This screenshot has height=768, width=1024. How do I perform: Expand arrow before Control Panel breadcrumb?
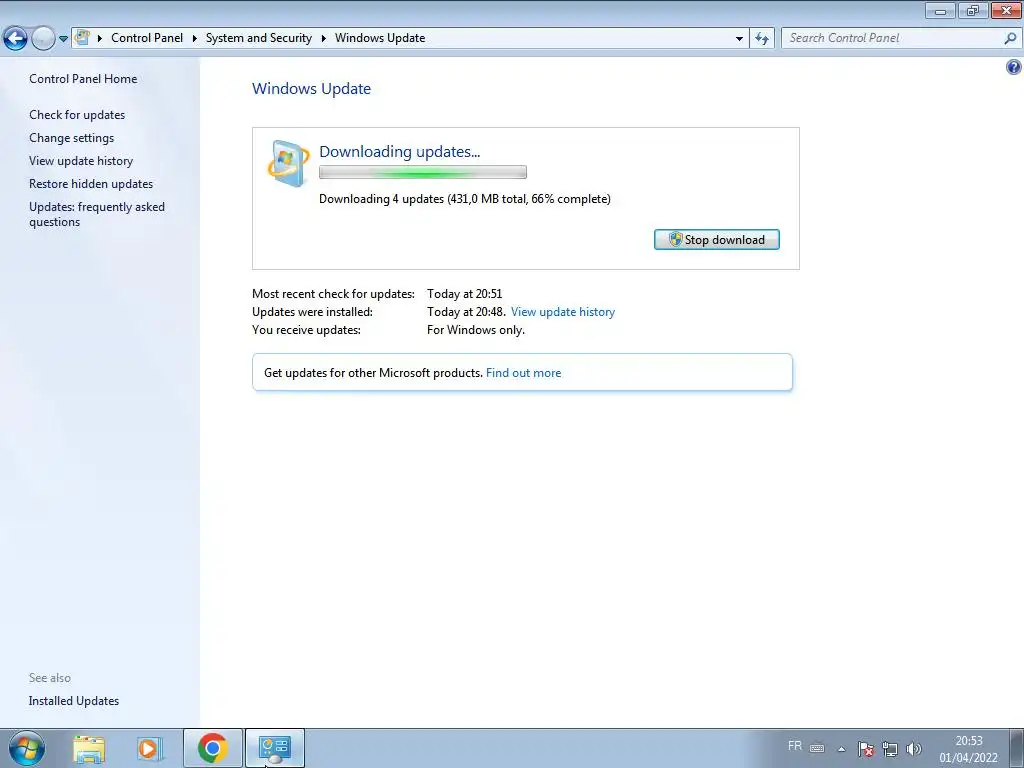pyautogui.click(x=100, y=39)
